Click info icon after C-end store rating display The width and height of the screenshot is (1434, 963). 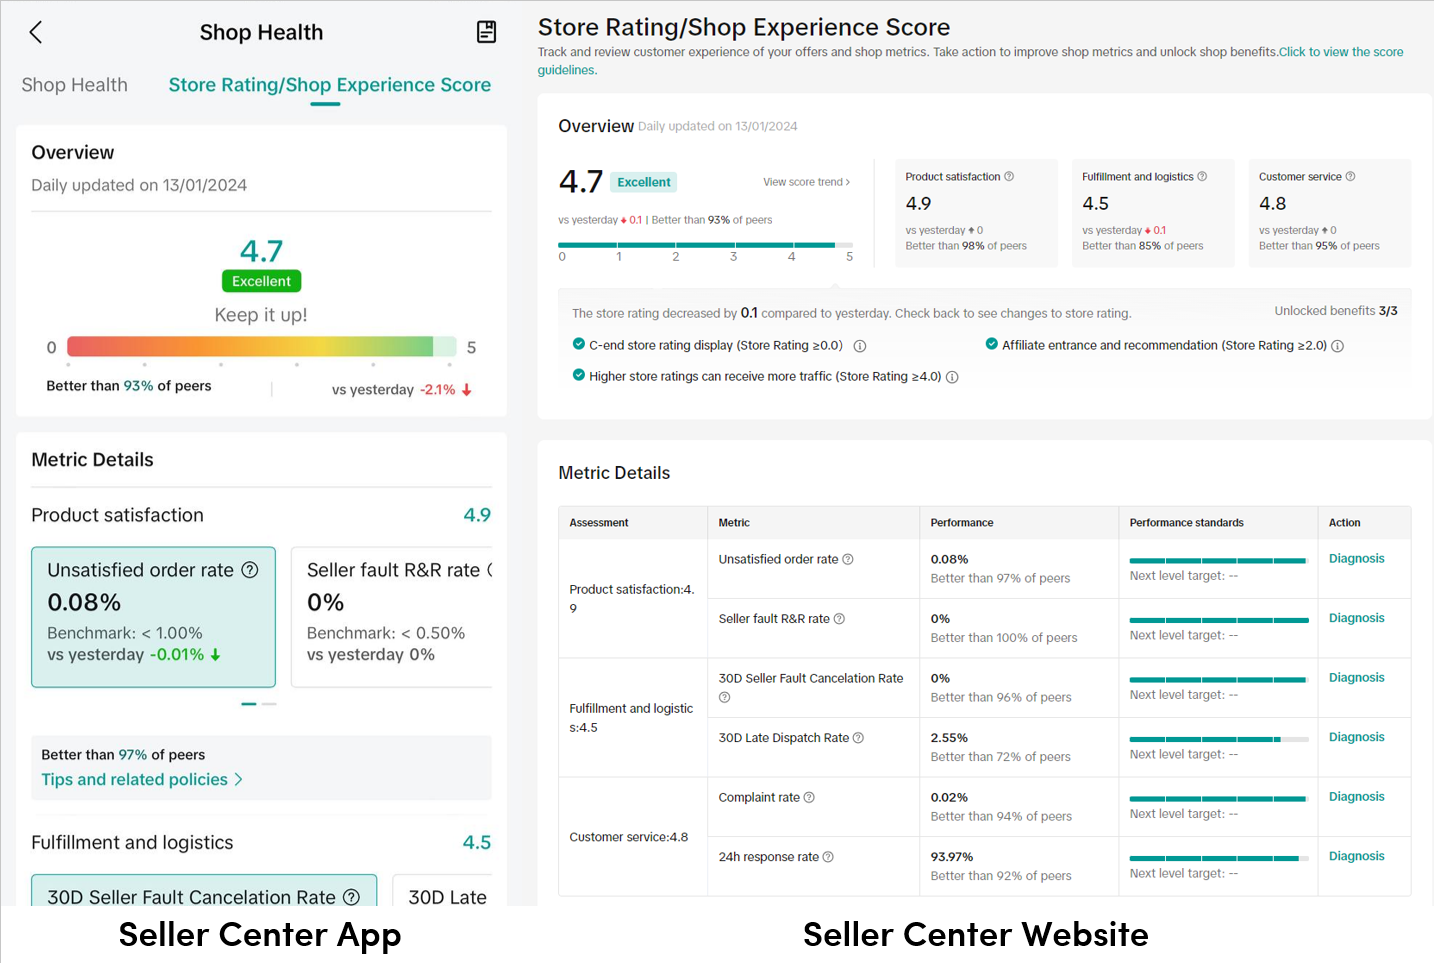click(x=860, y=346)
